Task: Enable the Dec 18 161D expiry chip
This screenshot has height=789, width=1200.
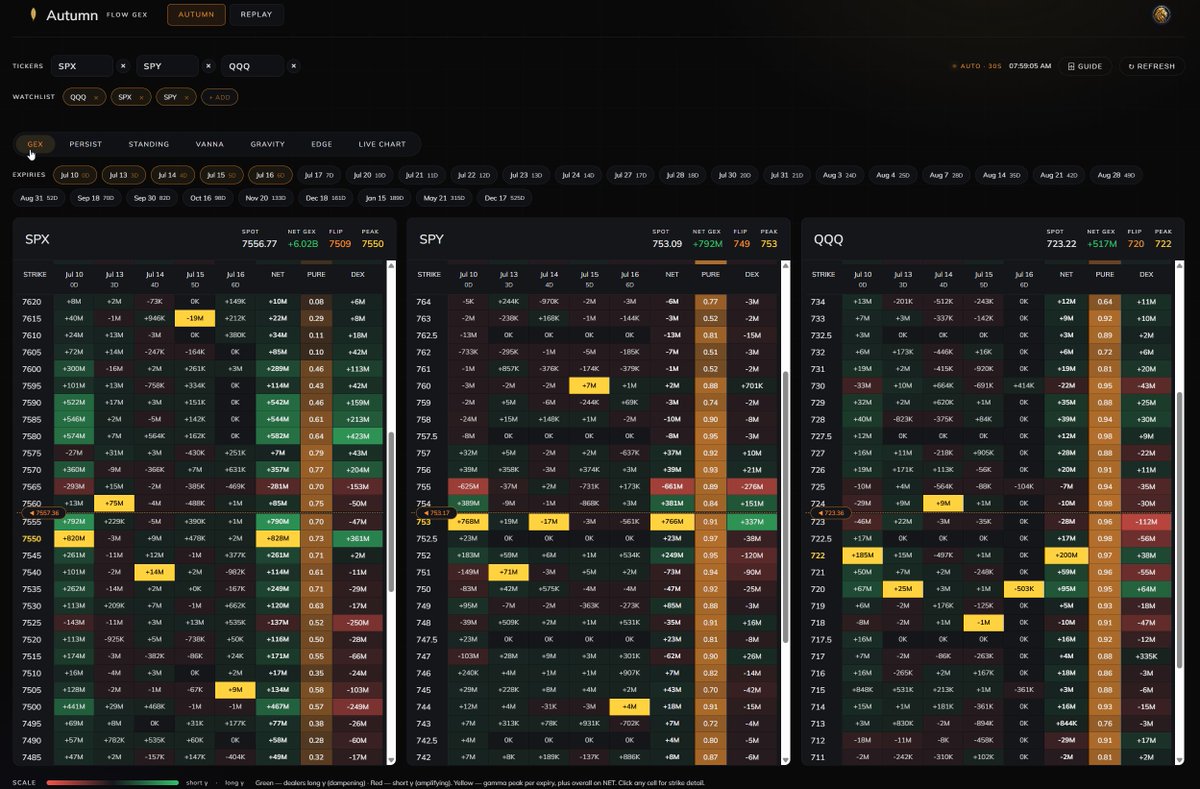Action: pyautogui.click(x=326, y=198)
